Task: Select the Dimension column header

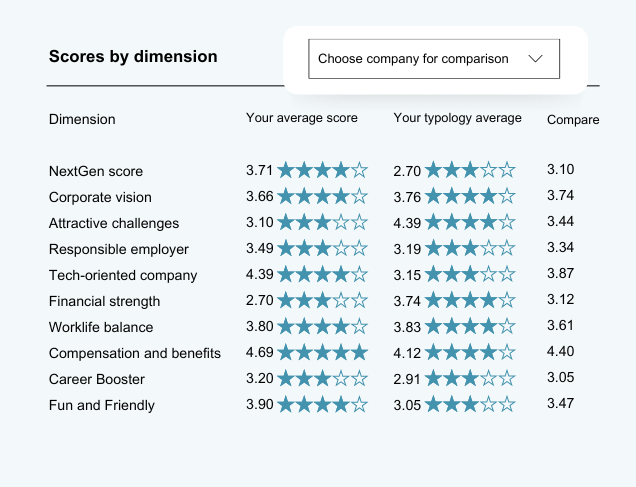Action: pos(82,119)
